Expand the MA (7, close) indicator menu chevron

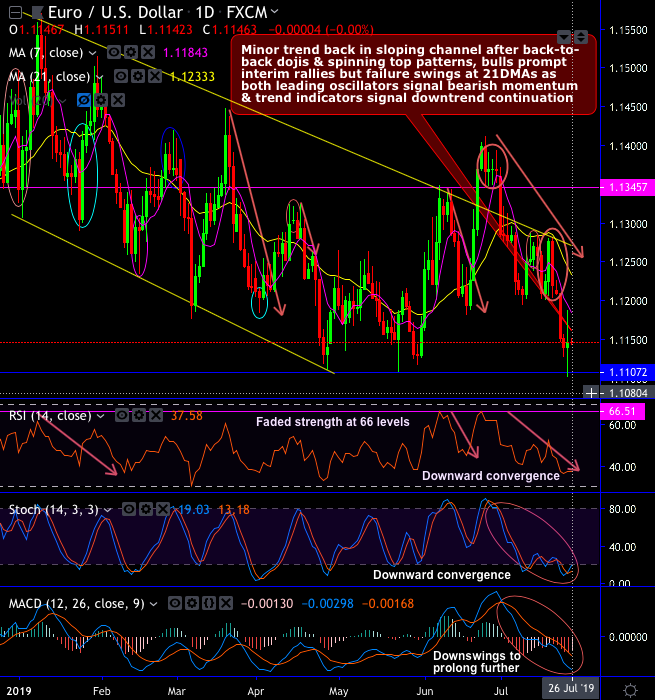pyautogui.click(x=93, y=54)
